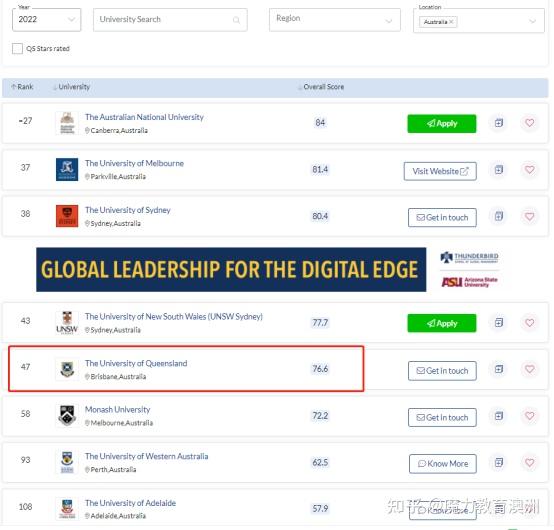
Task: Click Australian National University logo
Action: (67, 123)
